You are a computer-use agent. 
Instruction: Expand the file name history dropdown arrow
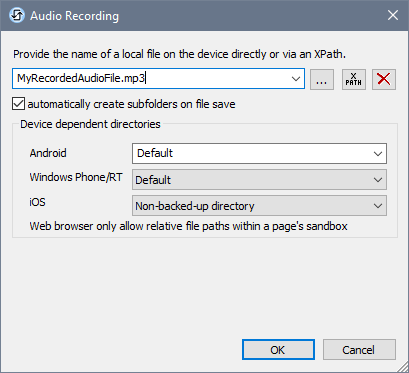(x=296, y=79)
